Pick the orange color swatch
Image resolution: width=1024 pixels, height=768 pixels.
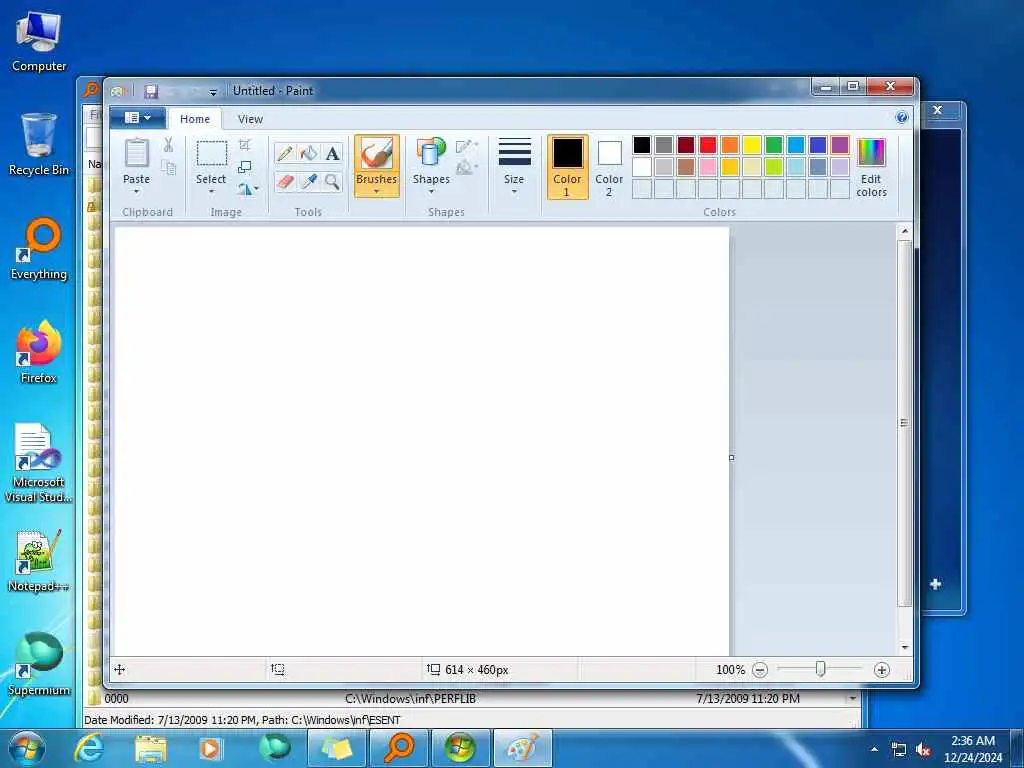730,145
